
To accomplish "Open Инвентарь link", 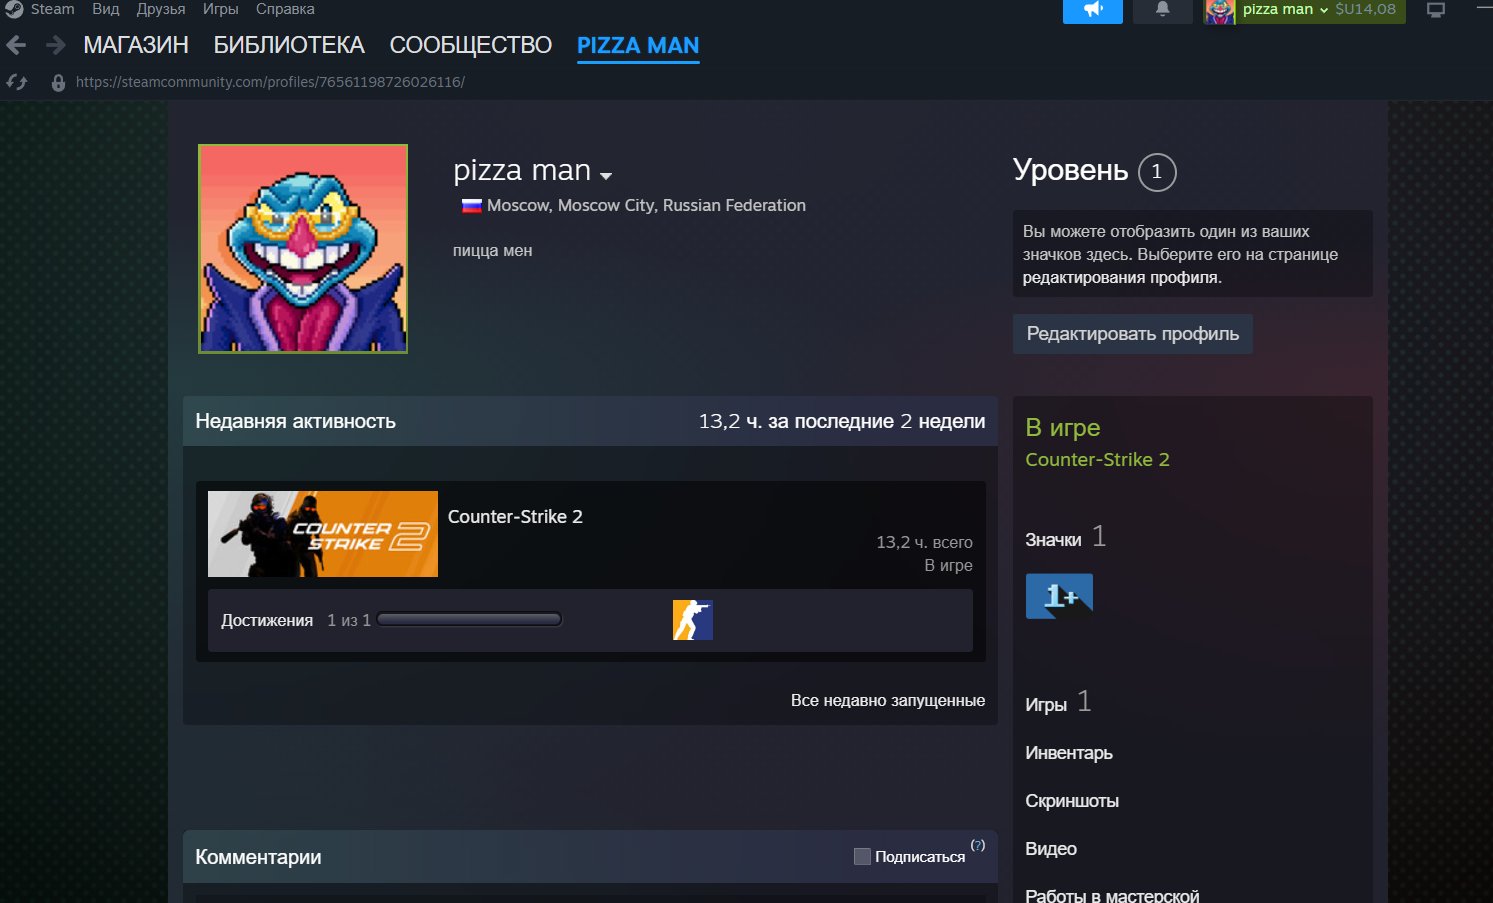I will click(x=1069, y=753).
